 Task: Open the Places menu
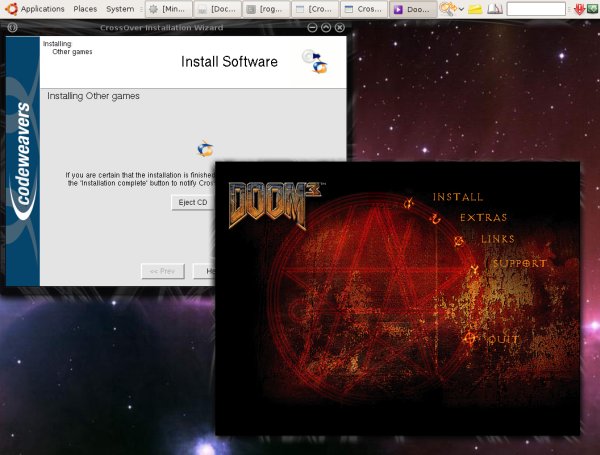click(85, 9)
